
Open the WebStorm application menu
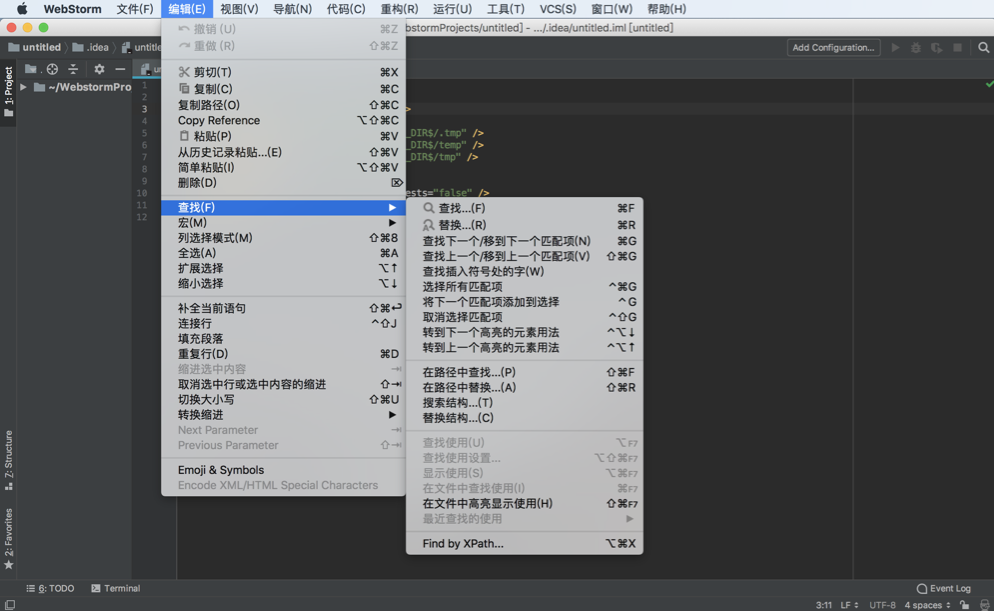(x=72, y=9)
